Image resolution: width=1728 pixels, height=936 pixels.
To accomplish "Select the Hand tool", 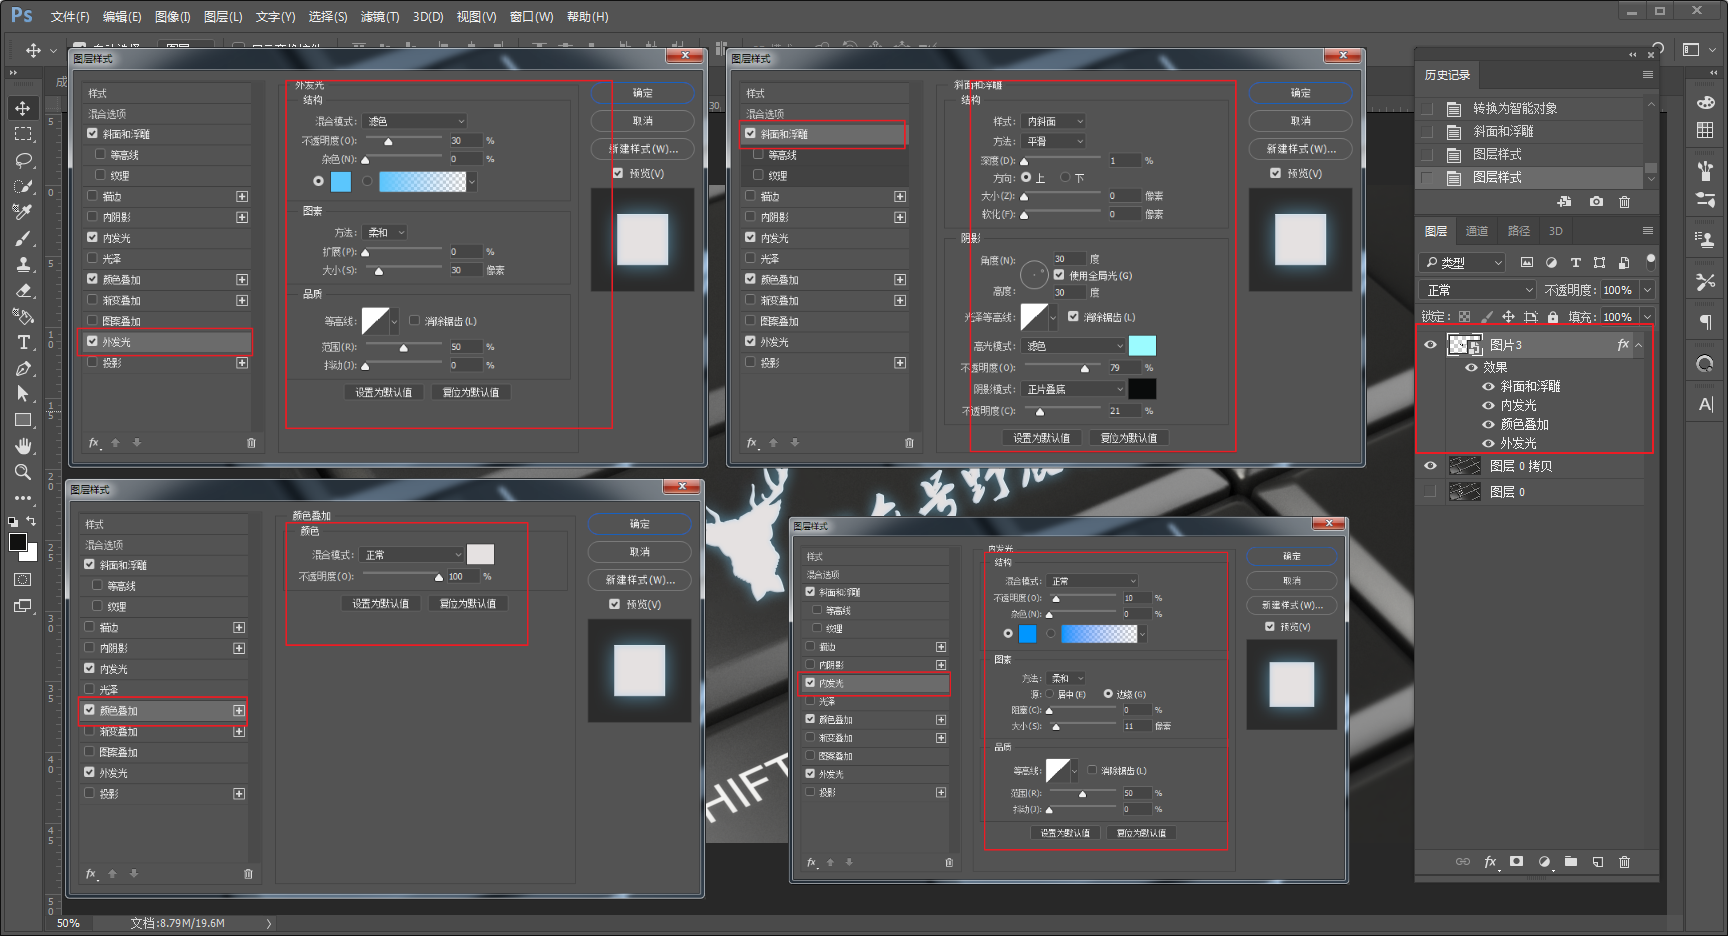I will point(23,446).
